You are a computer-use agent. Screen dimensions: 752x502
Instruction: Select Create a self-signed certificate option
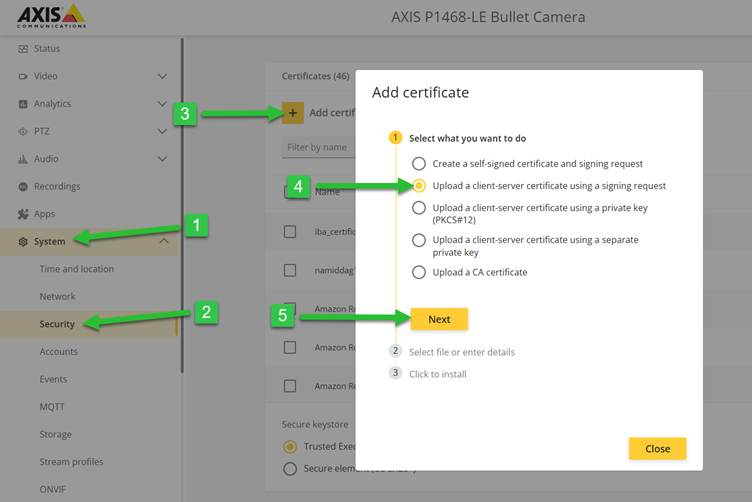(x=419, y=163)
